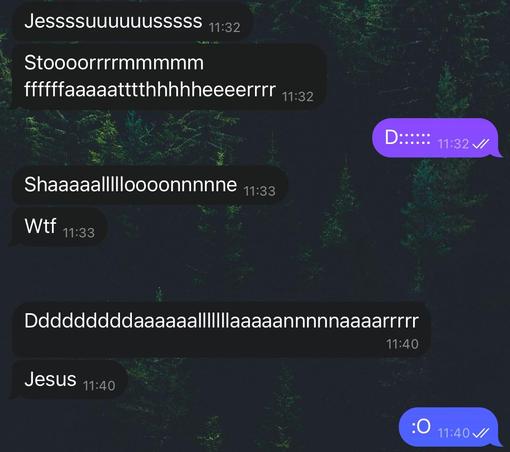Click the 11:33 timestamp beside Wtf

pyautogui.click(x=79, y=233)
